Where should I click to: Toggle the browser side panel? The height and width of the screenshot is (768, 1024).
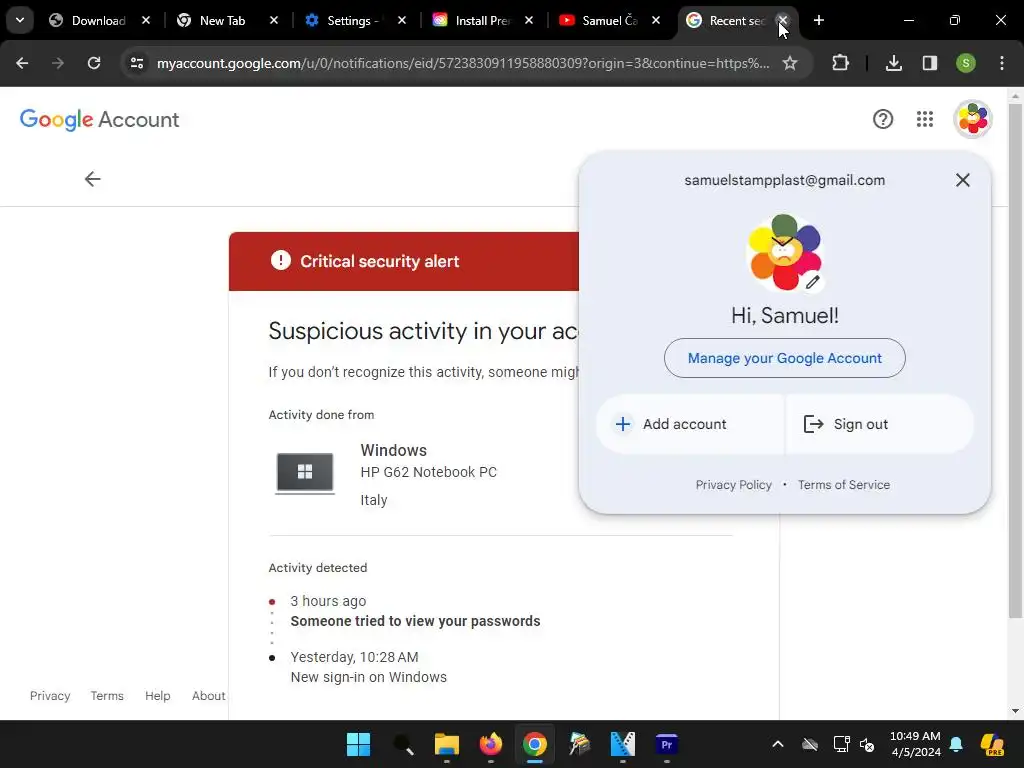point(929,63)
